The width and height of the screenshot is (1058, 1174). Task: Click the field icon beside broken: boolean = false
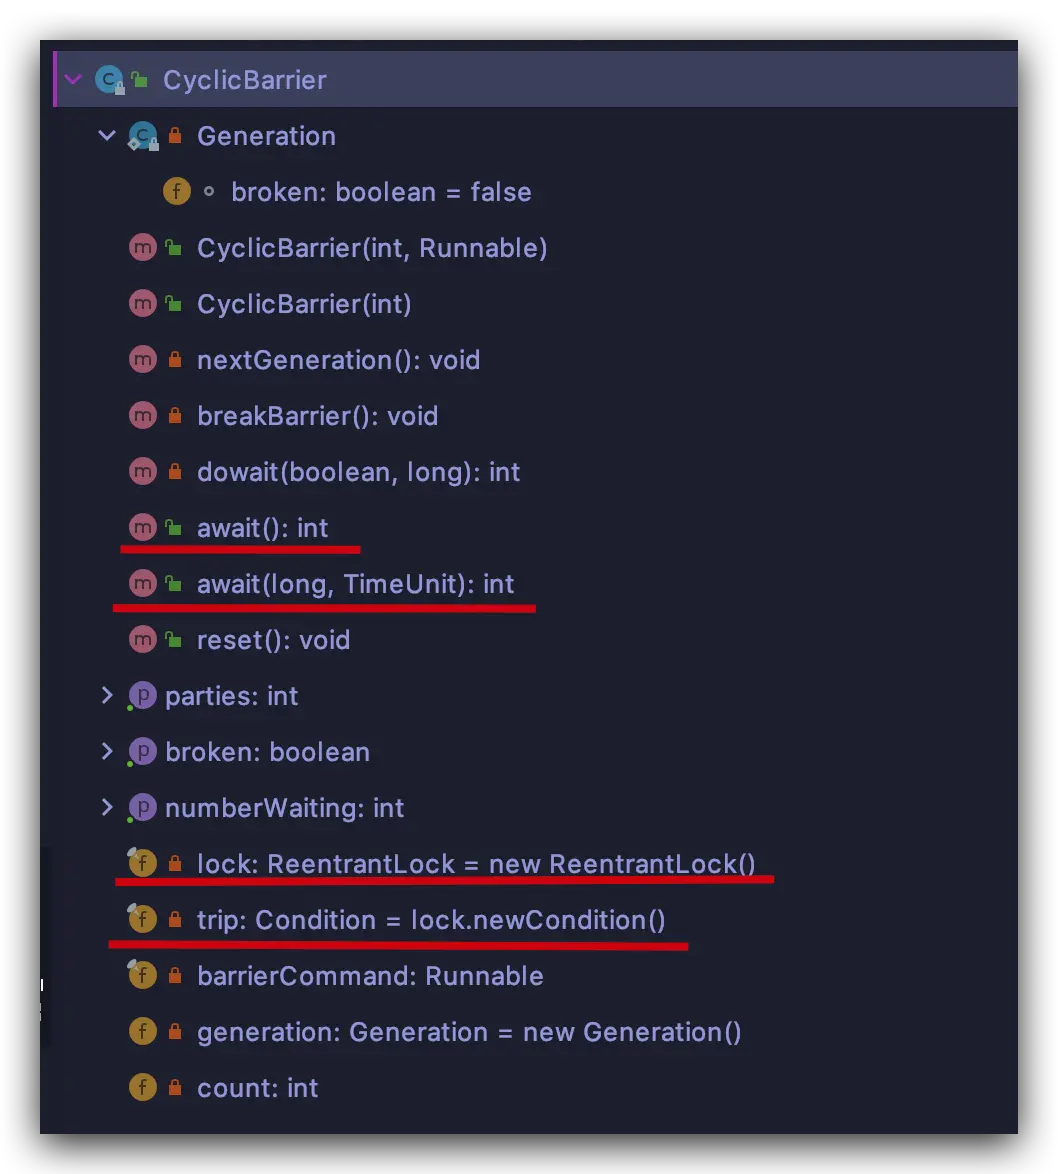[177, 192]
